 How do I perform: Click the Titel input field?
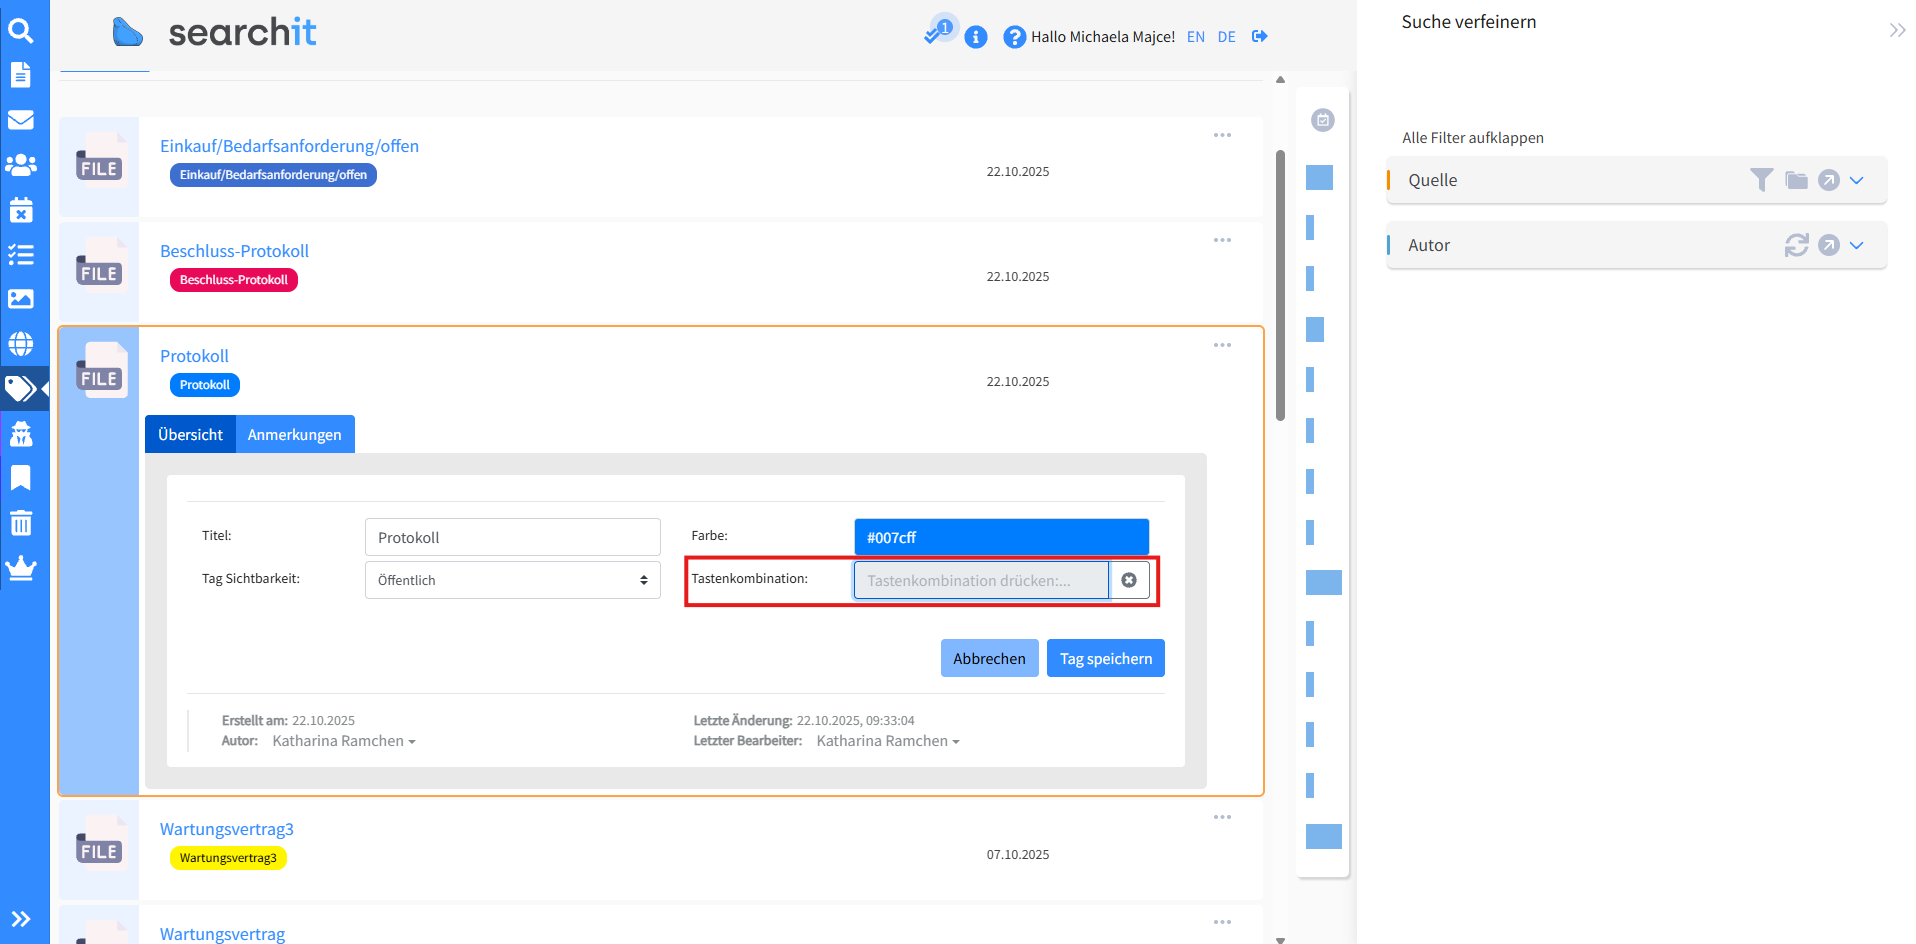(x=512, y=537)
